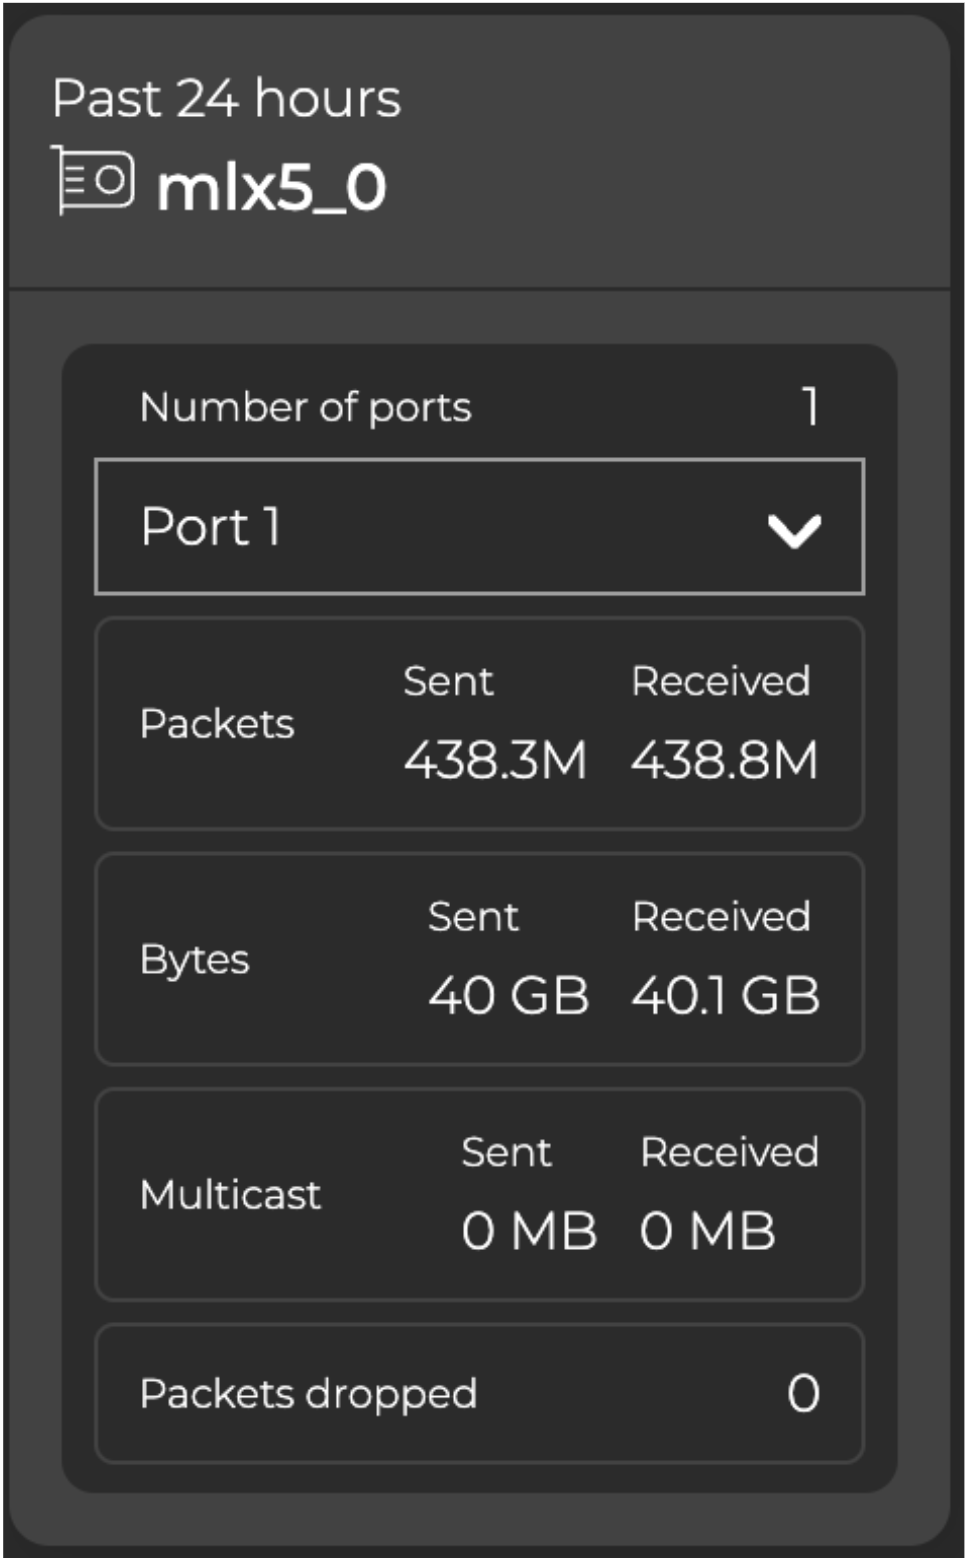Click the Multicast row label

point(231,1195)
